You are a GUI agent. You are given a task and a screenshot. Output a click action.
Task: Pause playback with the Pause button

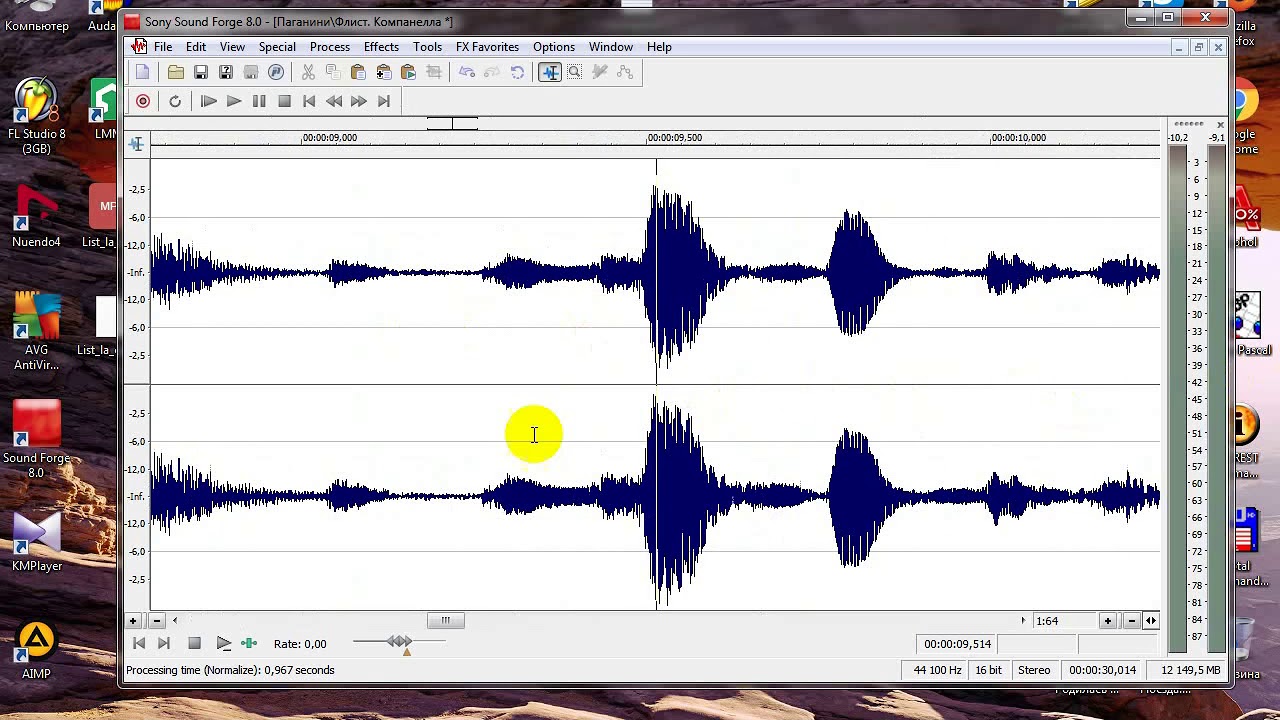259,101
